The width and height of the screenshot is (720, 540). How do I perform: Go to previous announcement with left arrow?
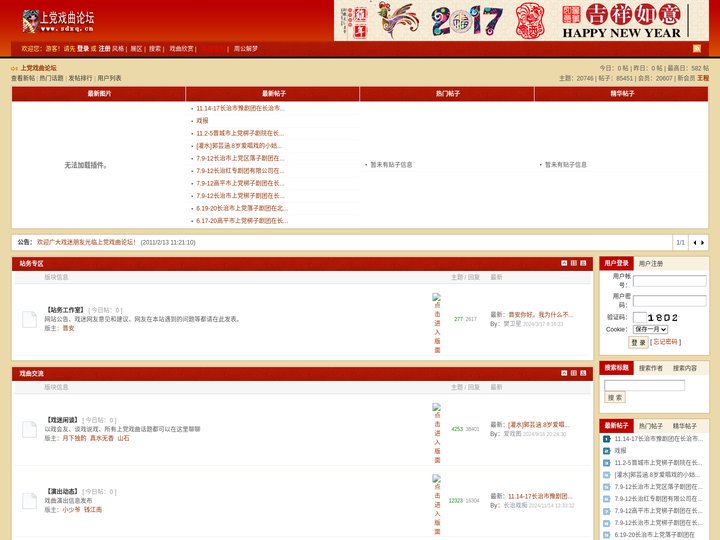[x=695, y=242]
